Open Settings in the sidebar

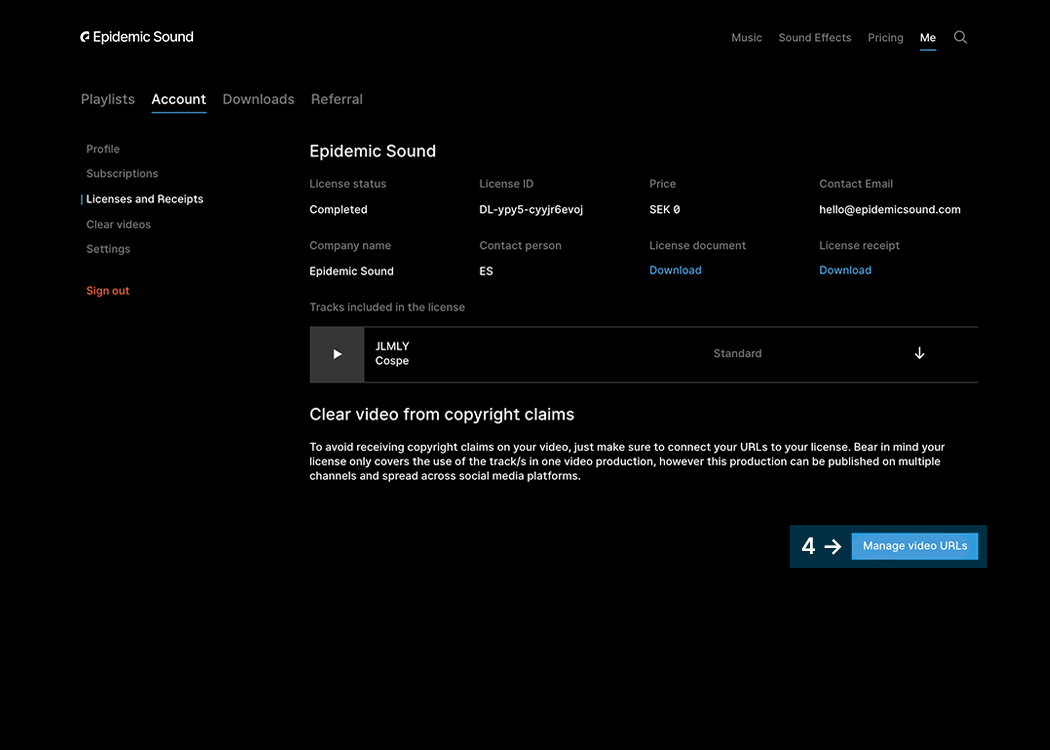coord(108,249)
